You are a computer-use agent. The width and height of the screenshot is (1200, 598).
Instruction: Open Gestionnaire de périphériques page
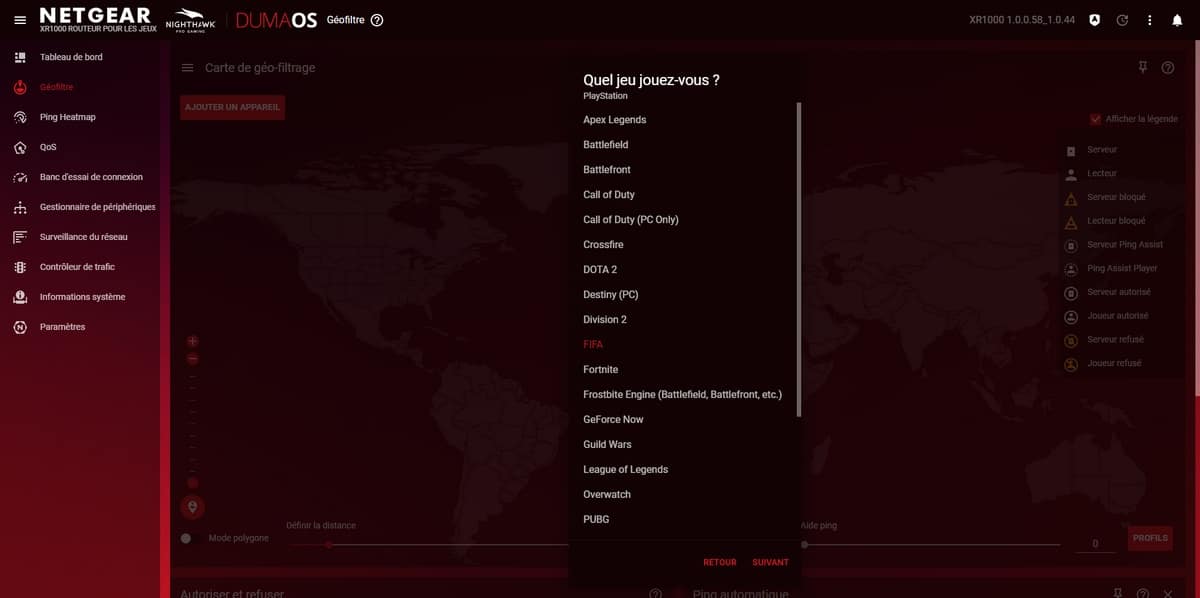click(98, 207)
